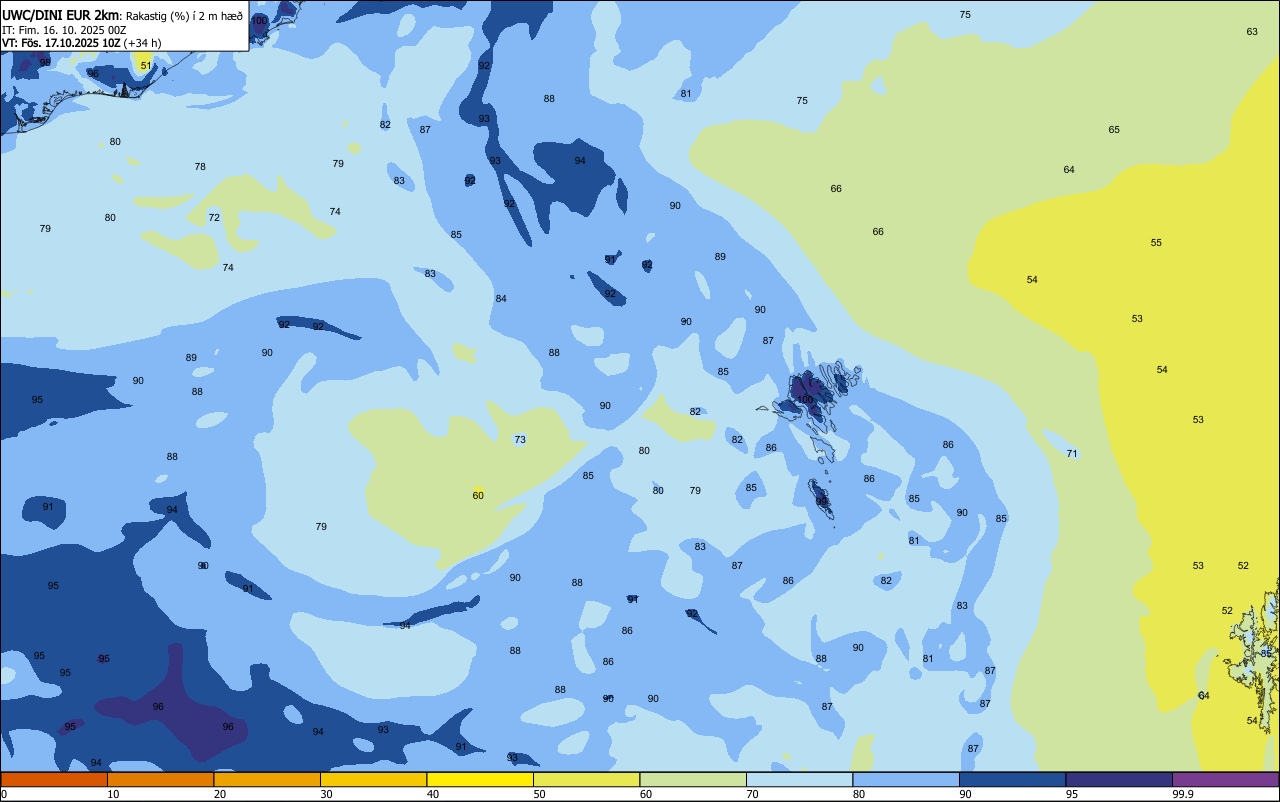Select the 20–30 amber legend swatch
The width and height of the screenshot is (1280, 802).
point(267,780)
